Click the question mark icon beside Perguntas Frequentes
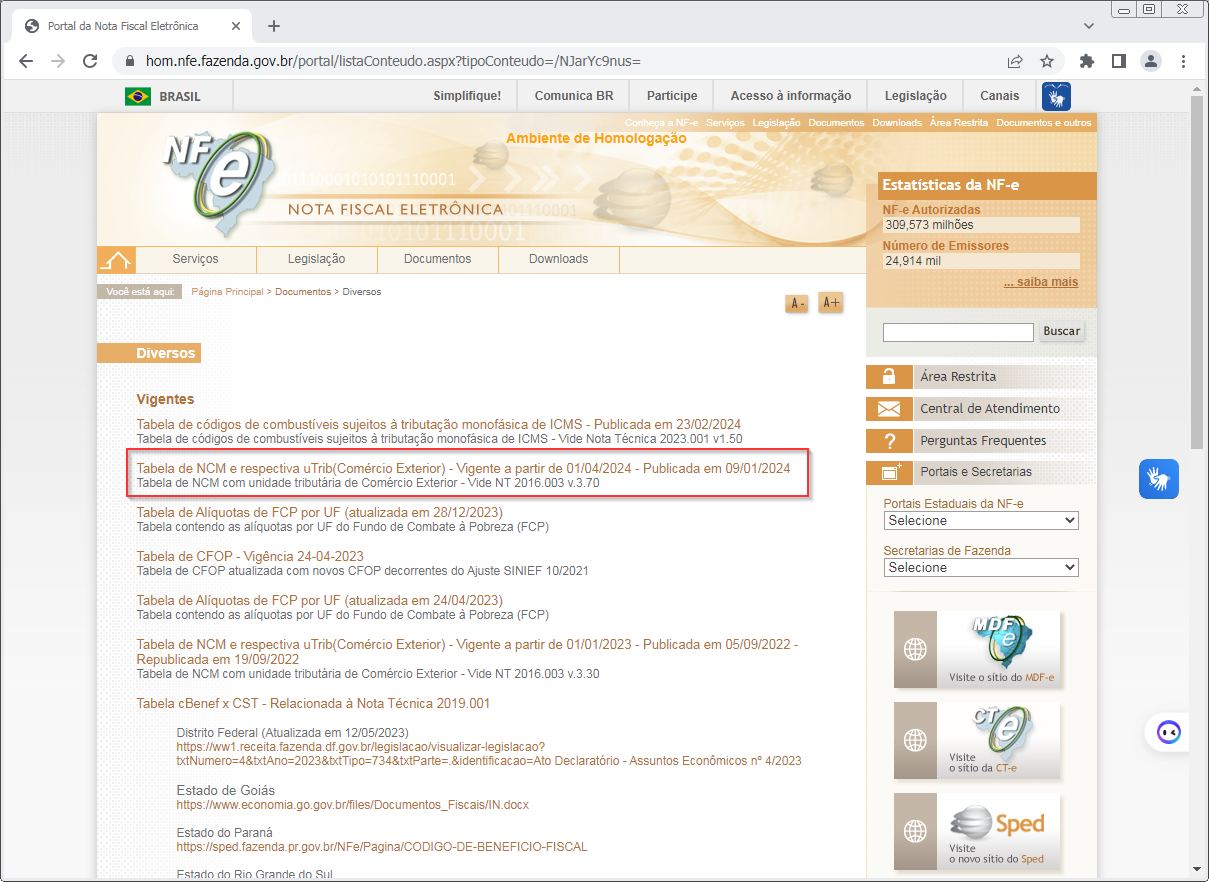1209x882 pixels. pos(888,441)
